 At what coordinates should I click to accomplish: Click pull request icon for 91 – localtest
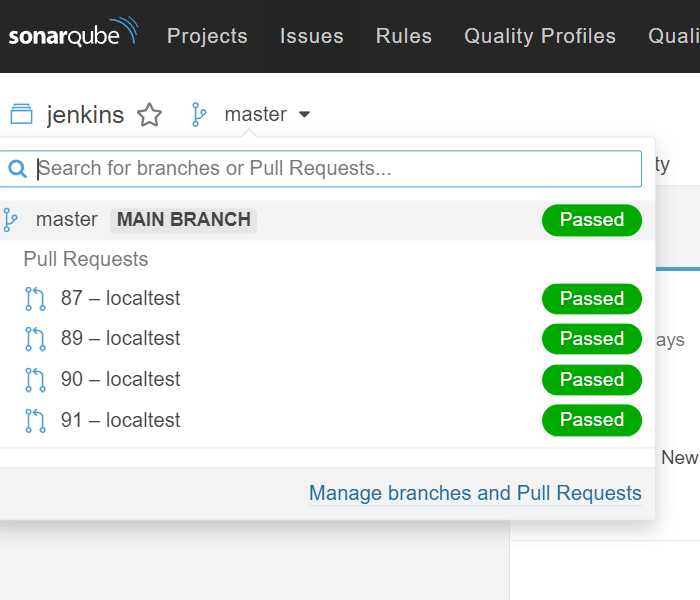(x=35, y=421)
